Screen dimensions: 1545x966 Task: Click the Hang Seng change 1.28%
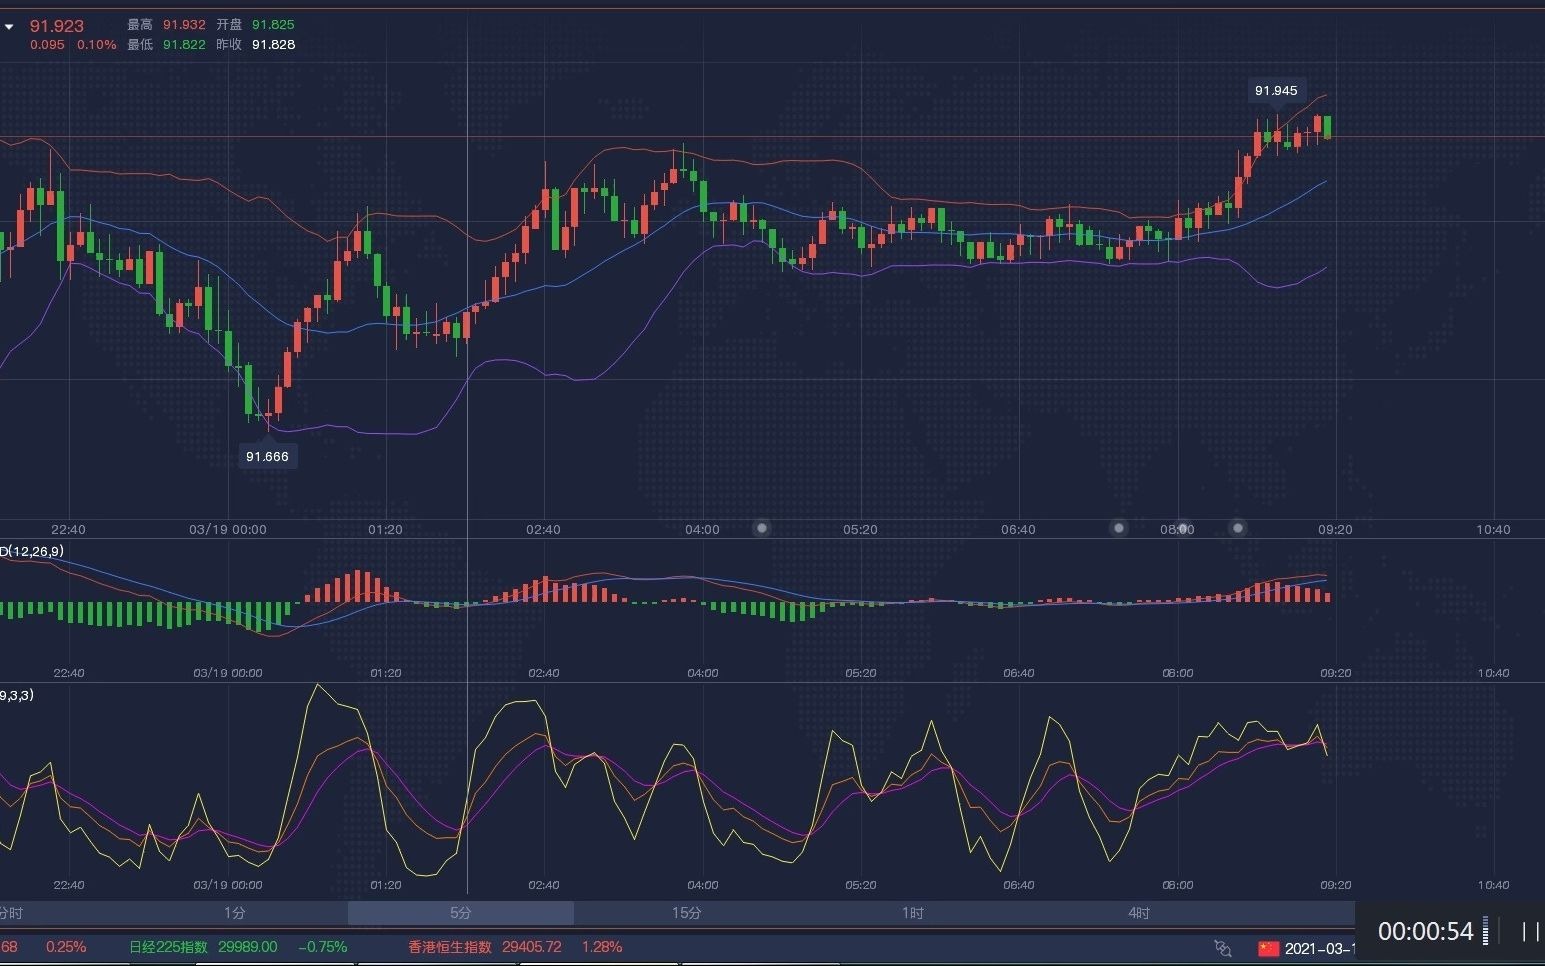click(602, 947)
